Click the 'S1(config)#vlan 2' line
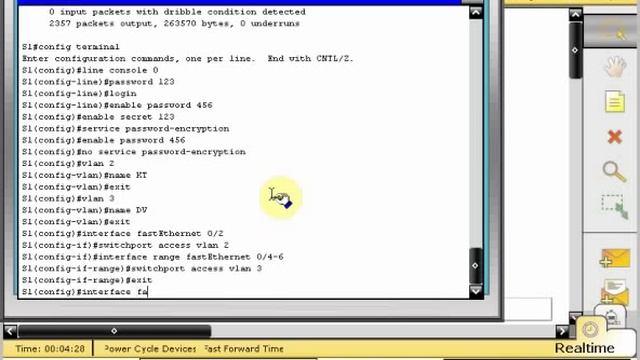 [68, 163]
